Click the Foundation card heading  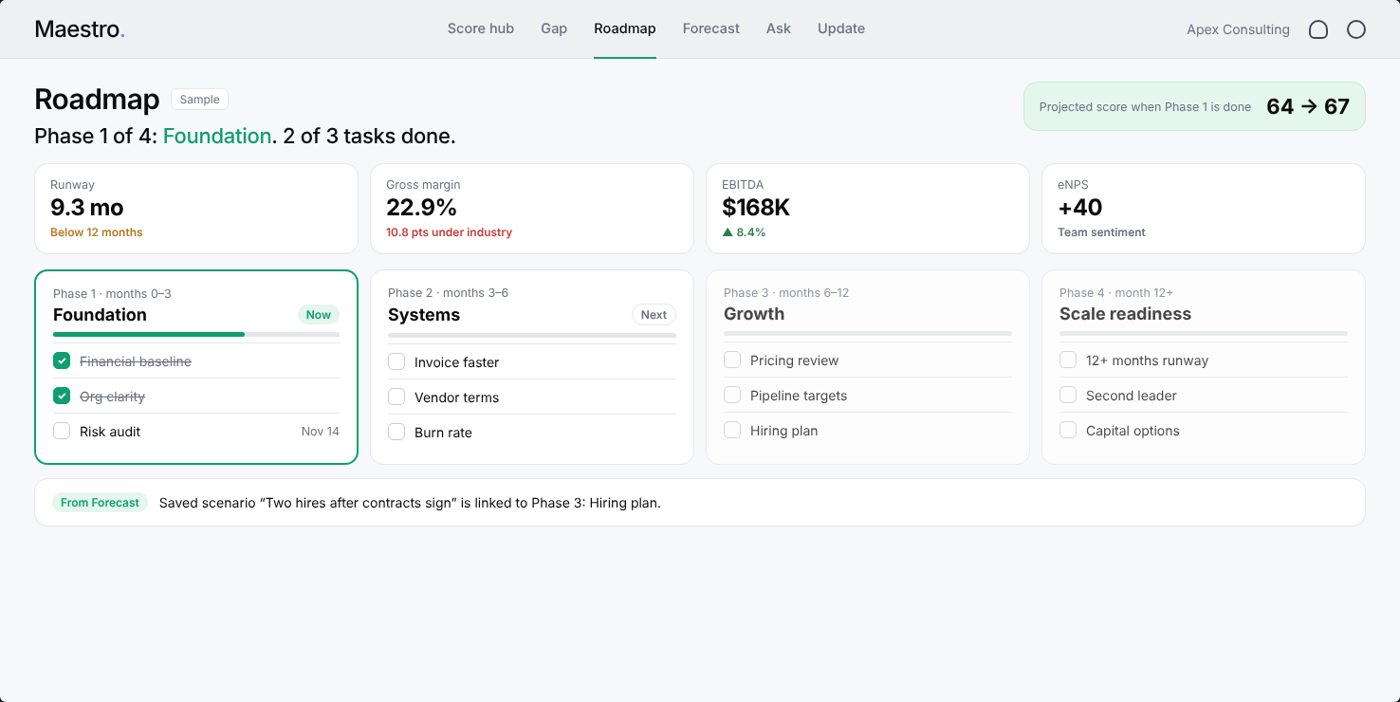(100, 314)
